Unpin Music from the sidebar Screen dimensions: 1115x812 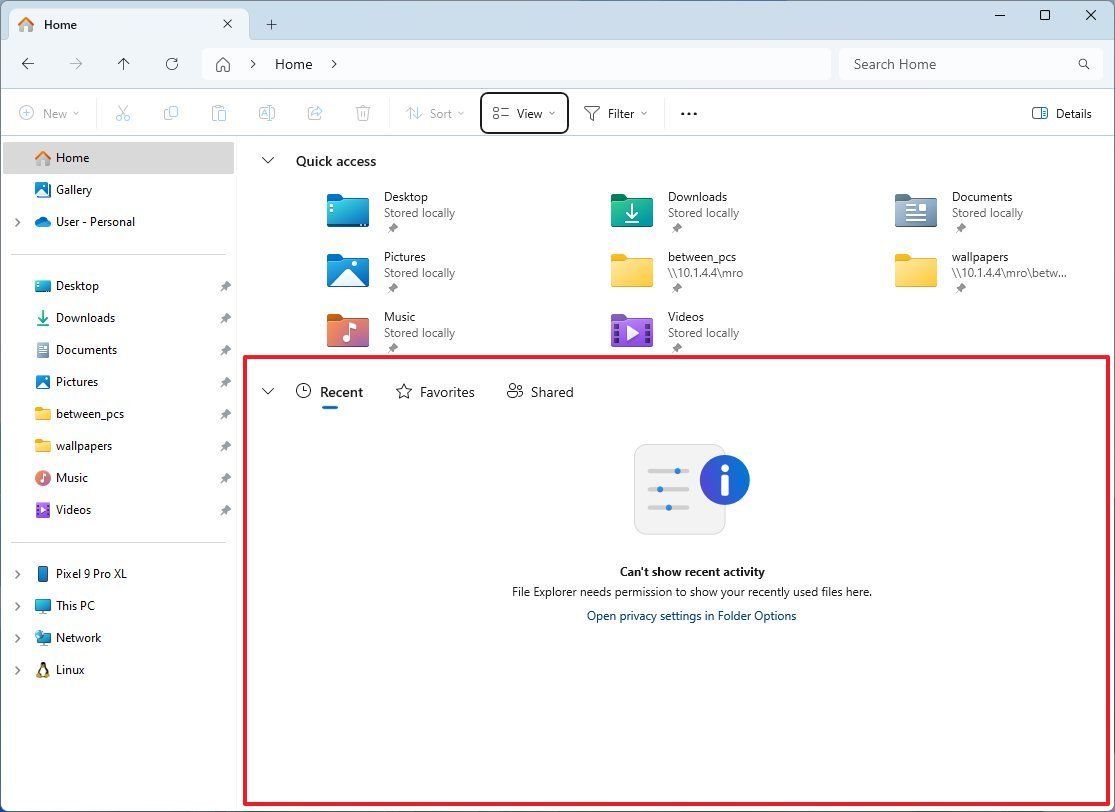pos(225,477)
